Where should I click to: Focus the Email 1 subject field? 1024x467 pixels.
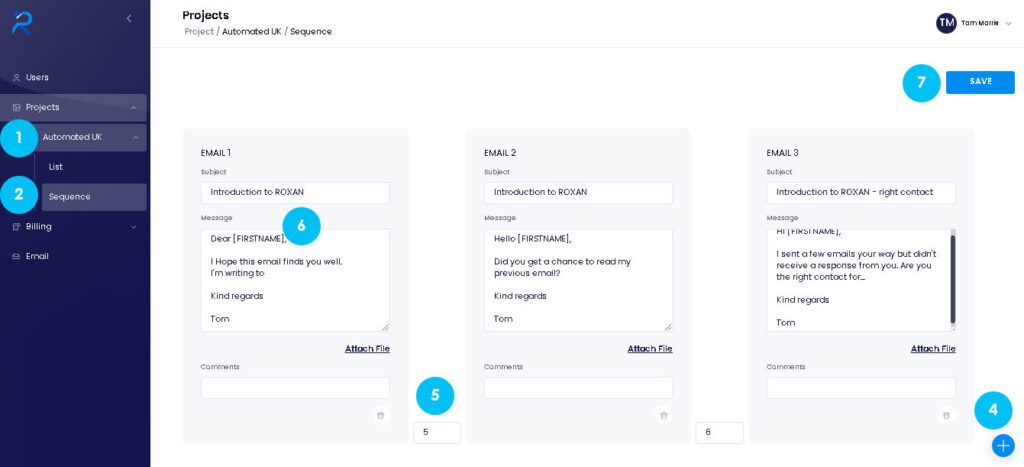click(x=295, y=193)
